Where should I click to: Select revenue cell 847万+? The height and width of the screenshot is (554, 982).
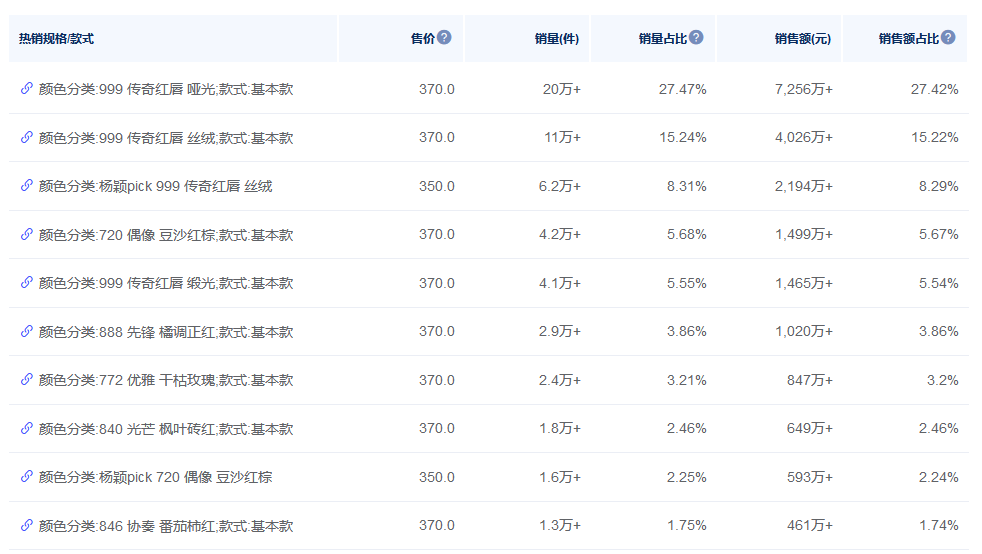pyautogui.click(x=810, y=381)
